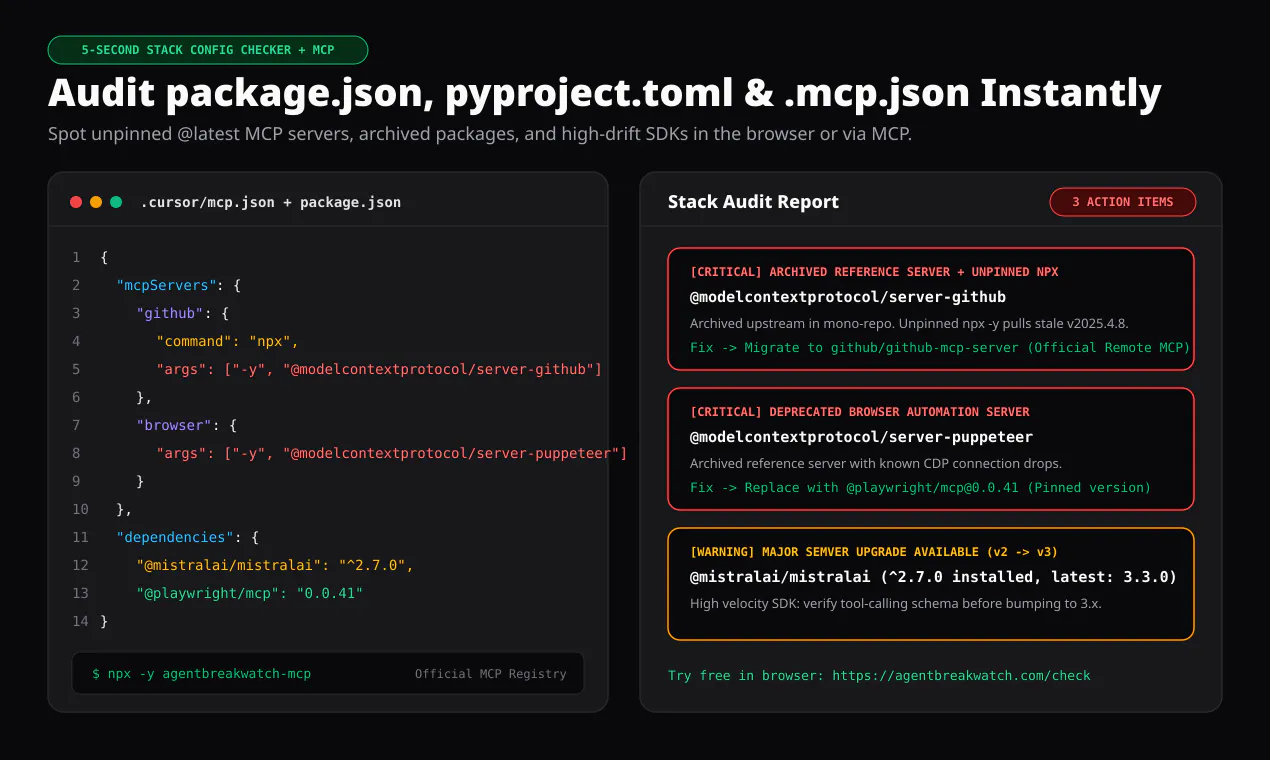1270x760 pixels.
Task: Click the "browser" key in the code
Action: [x=176, y=426]
